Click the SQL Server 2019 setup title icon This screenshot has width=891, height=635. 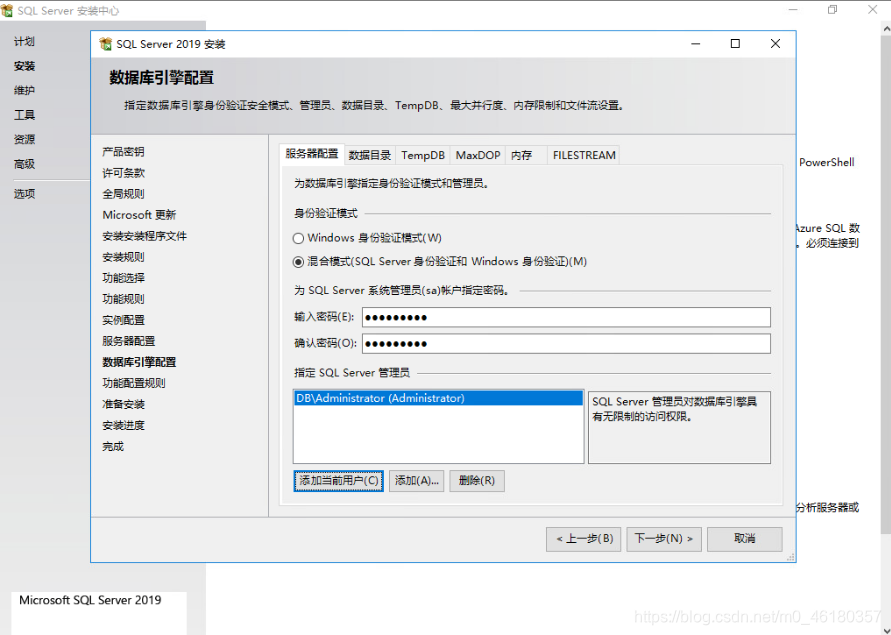click(105, 44)
